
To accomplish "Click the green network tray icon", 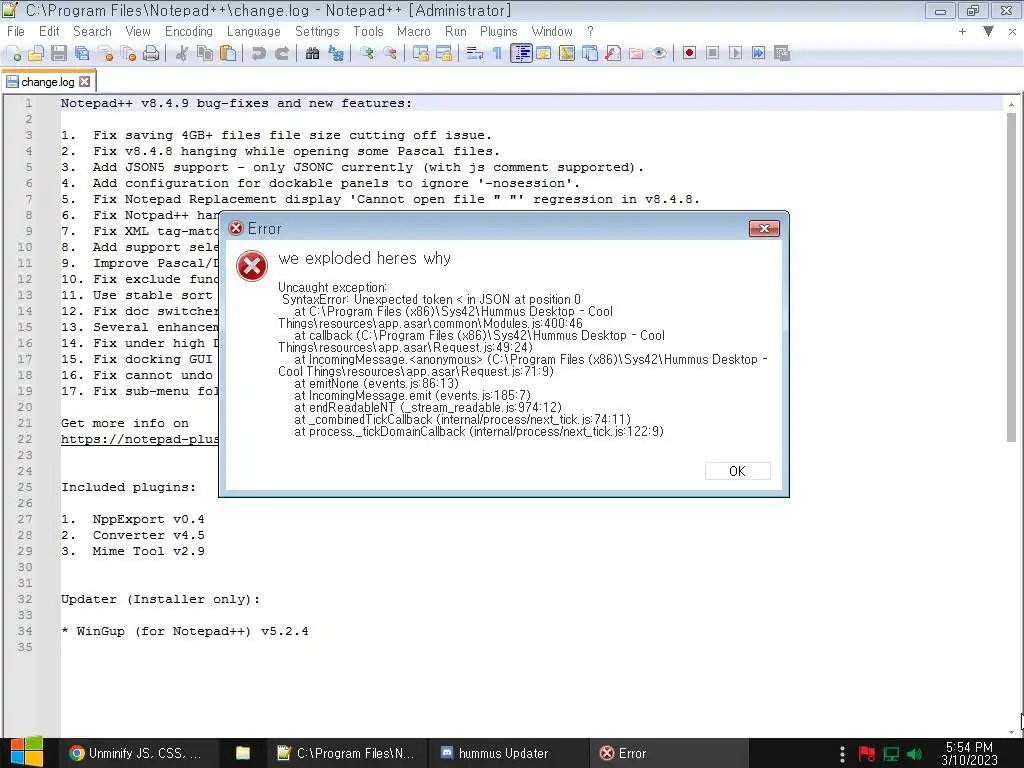I will (891, 754).
